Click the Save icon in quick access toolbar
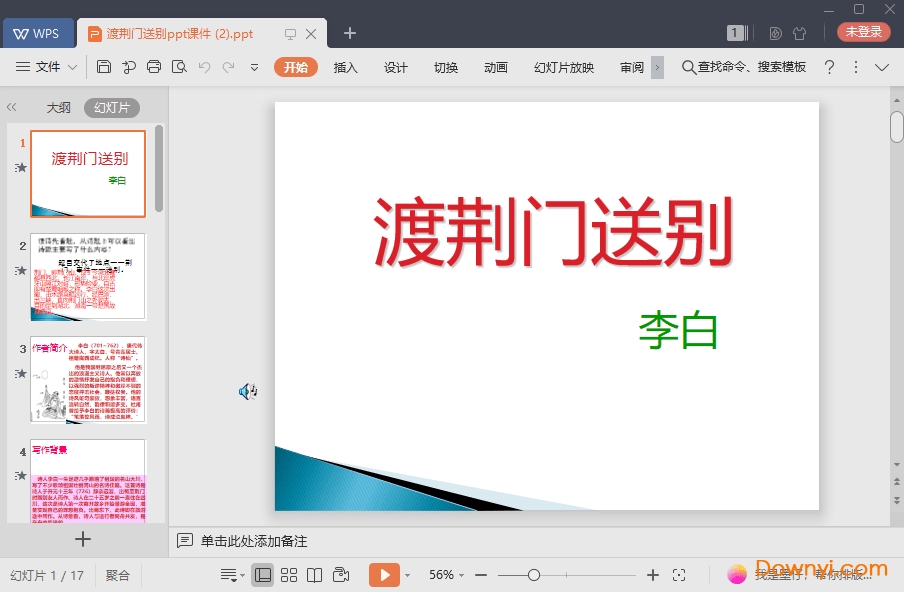The image size is (904, 592). pyautogui.click(x=104, y=67)
